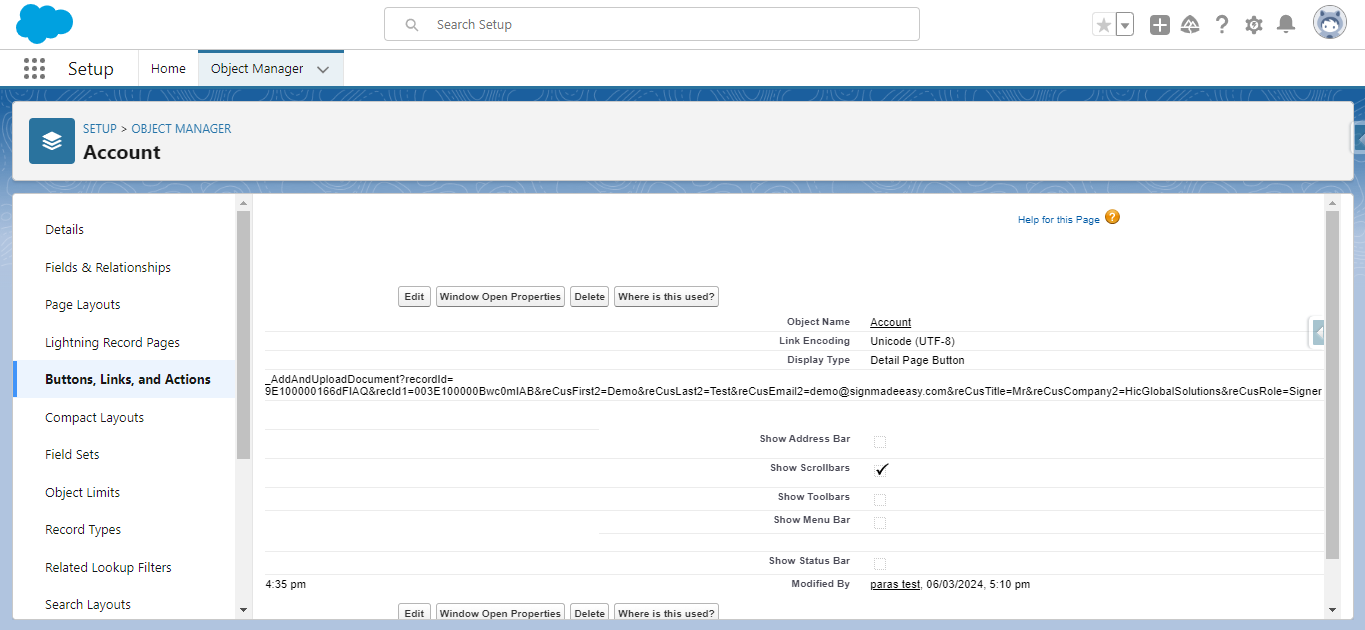
Task: Click the upper Edit button
Action: coord(414,297)
